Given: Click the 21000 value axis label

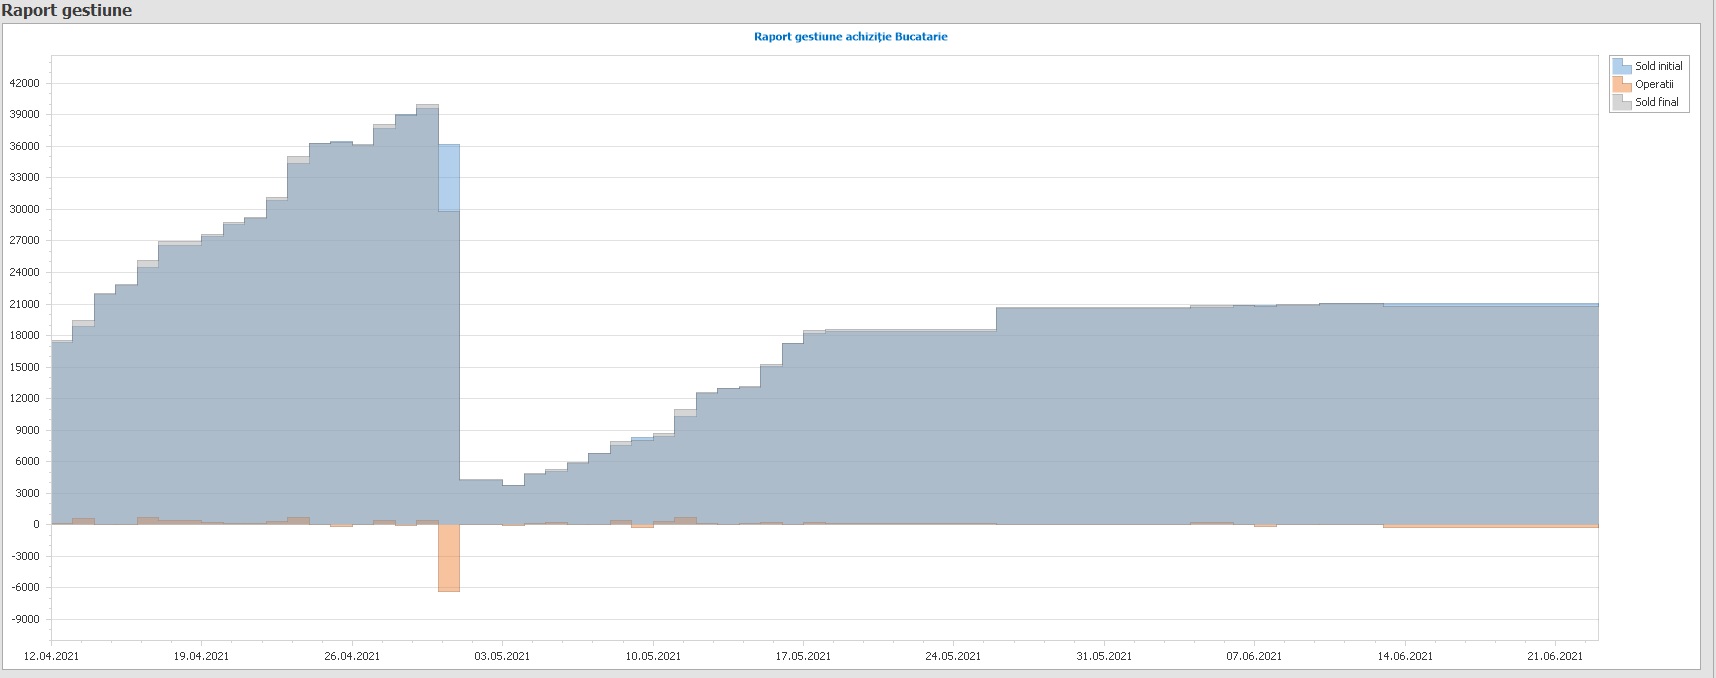Looking at the screenshot, I should (25, 304).
